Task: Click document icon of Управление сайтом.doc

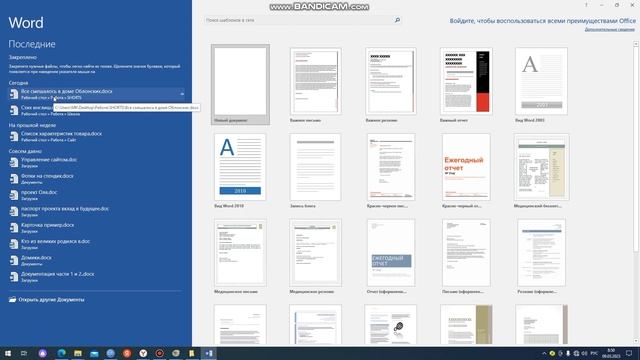Action: tap(14, 162)
